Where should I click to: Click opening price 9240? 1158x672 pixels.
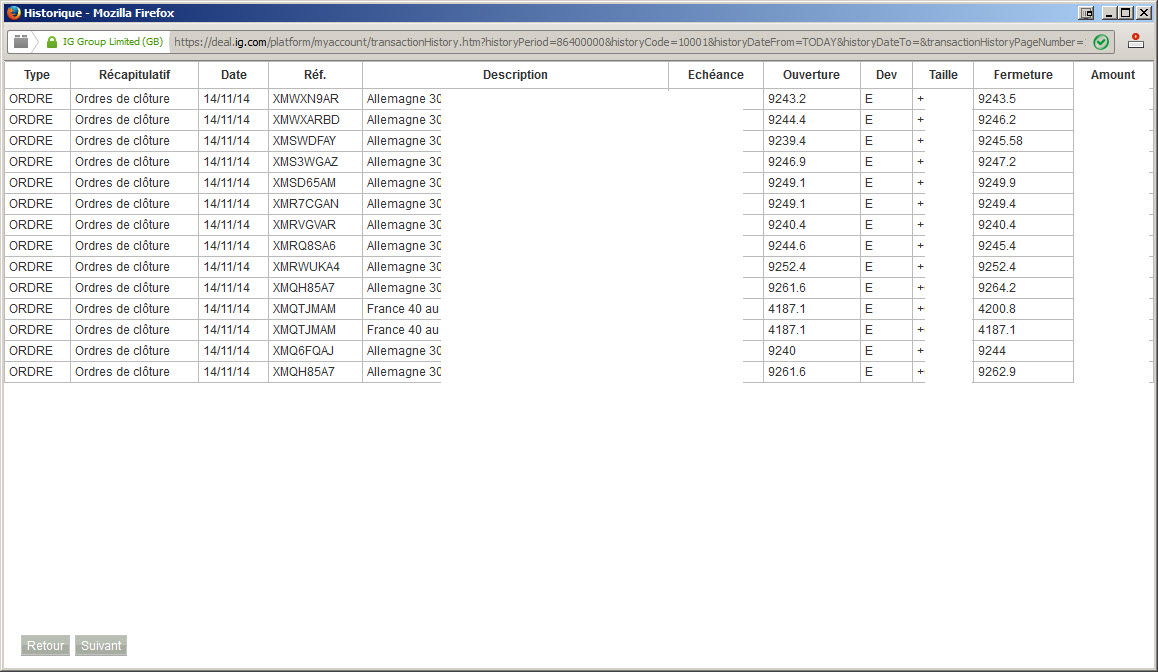[781, 351]
